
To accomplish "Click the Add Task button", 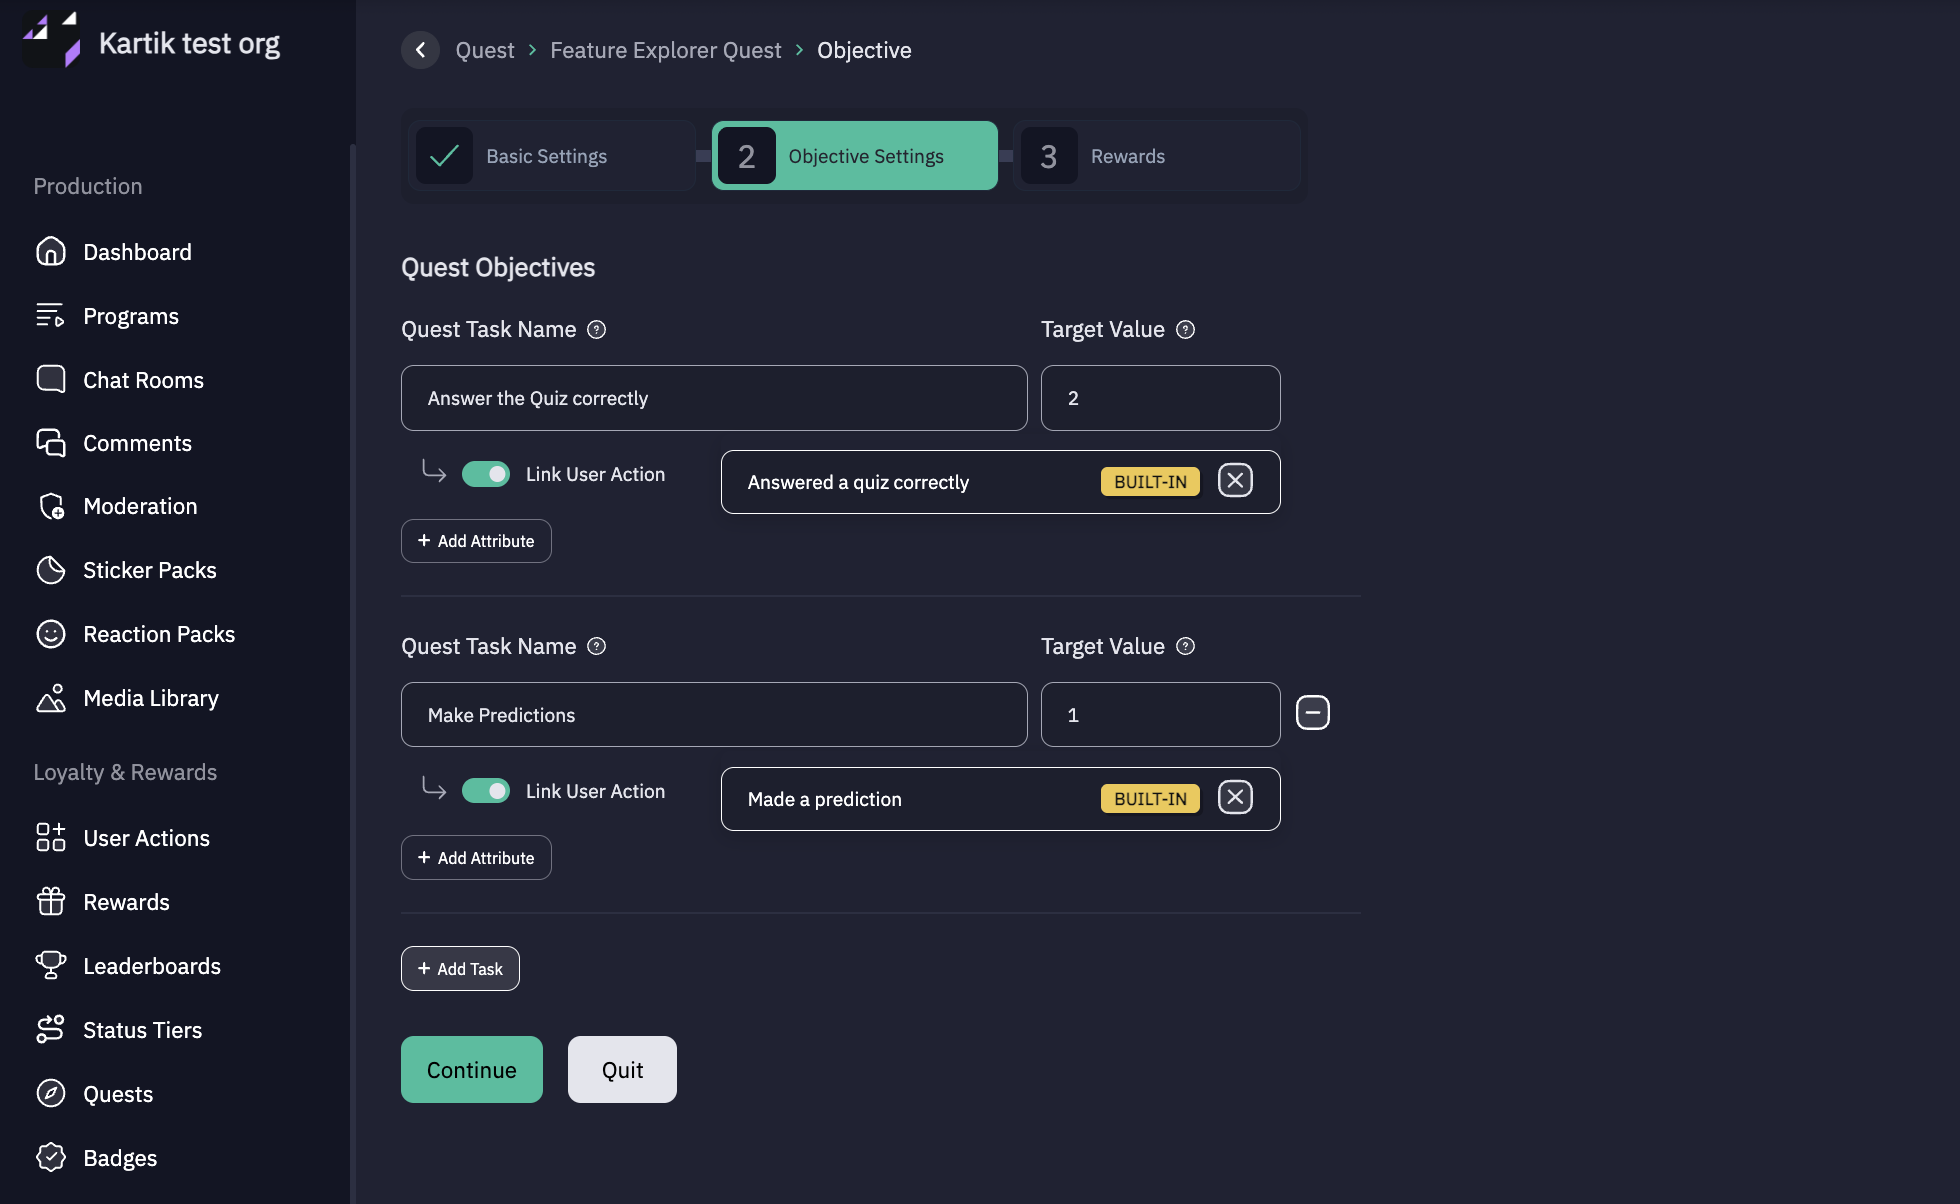I will 460,969.
